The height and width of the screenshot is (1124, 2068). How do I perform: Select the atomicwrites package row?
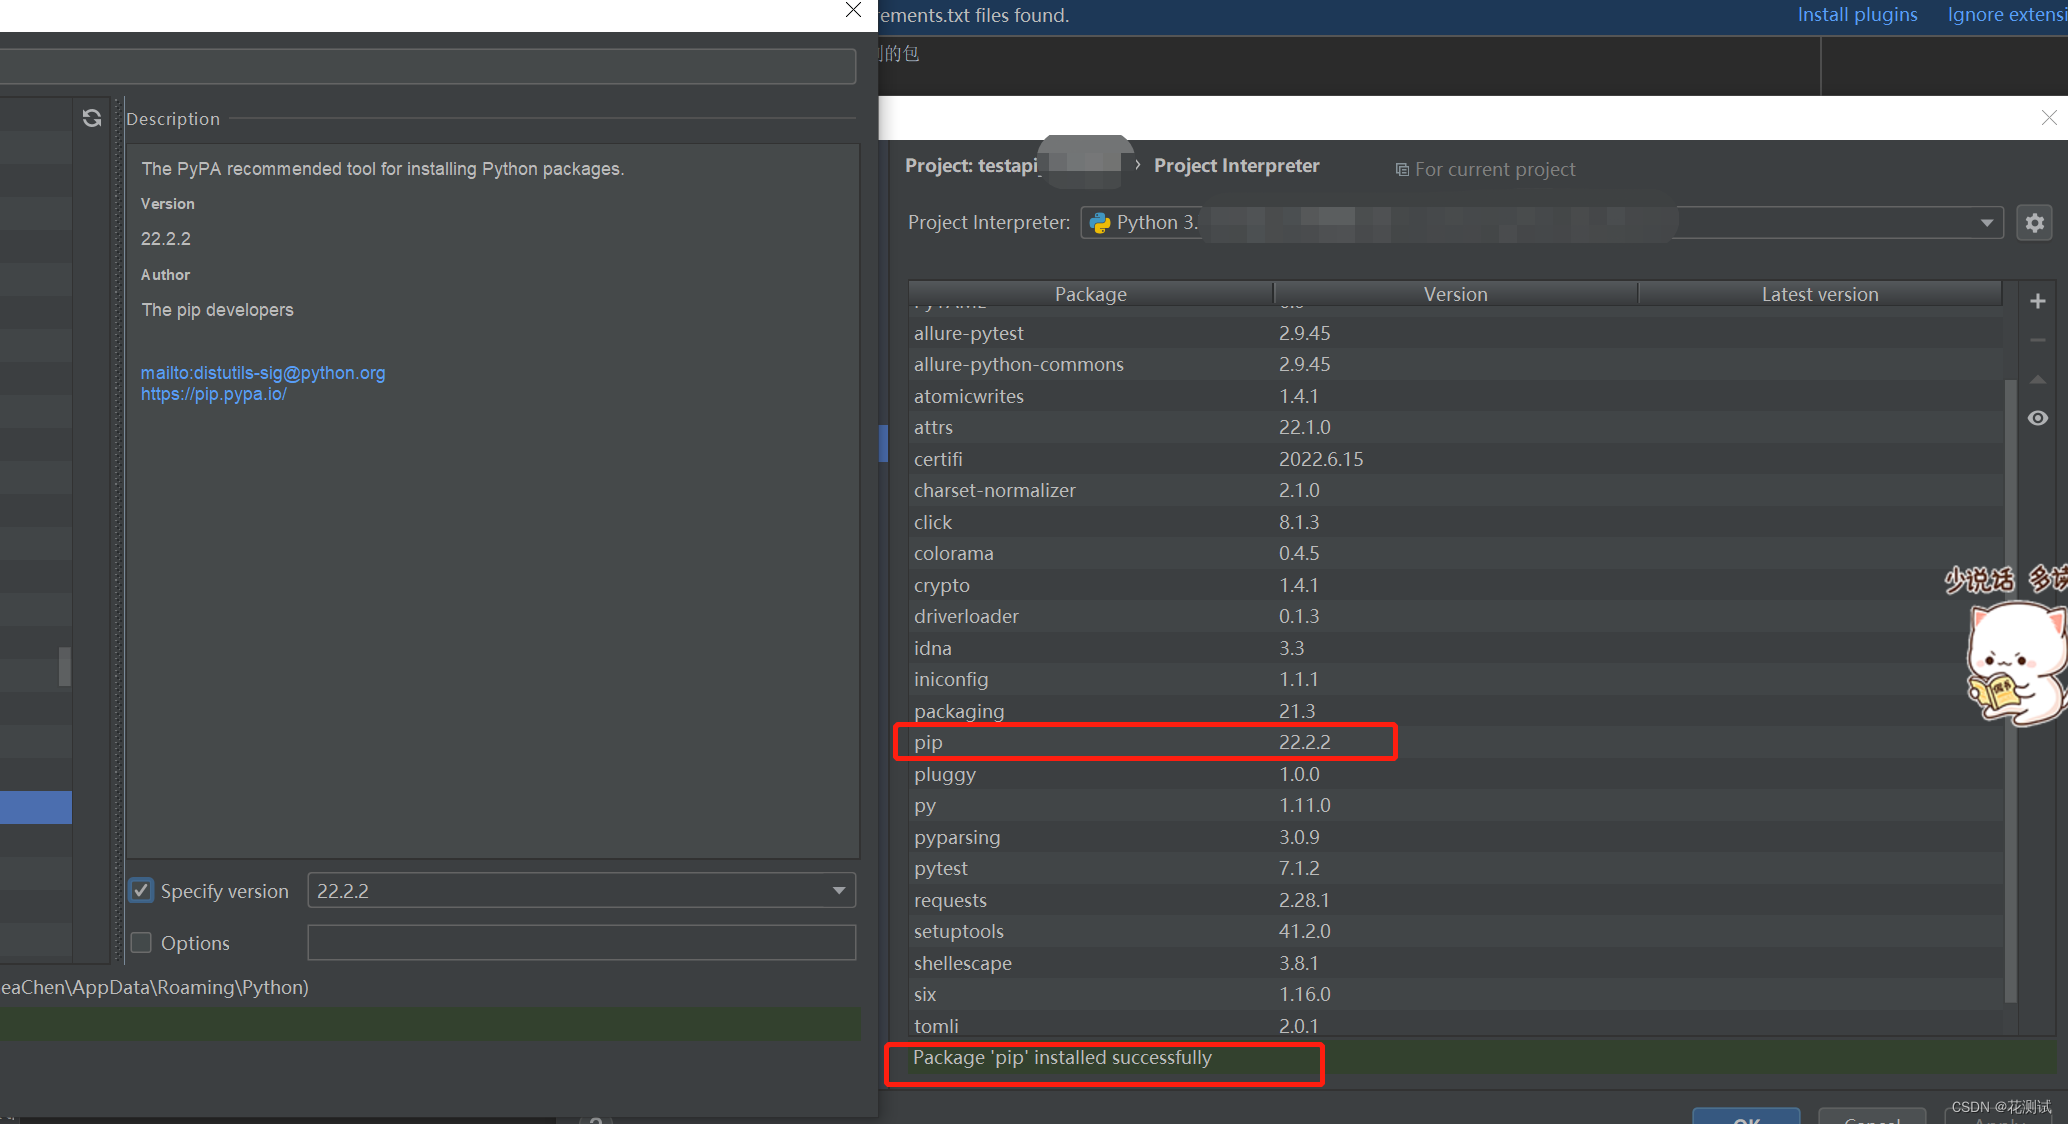1456,396
